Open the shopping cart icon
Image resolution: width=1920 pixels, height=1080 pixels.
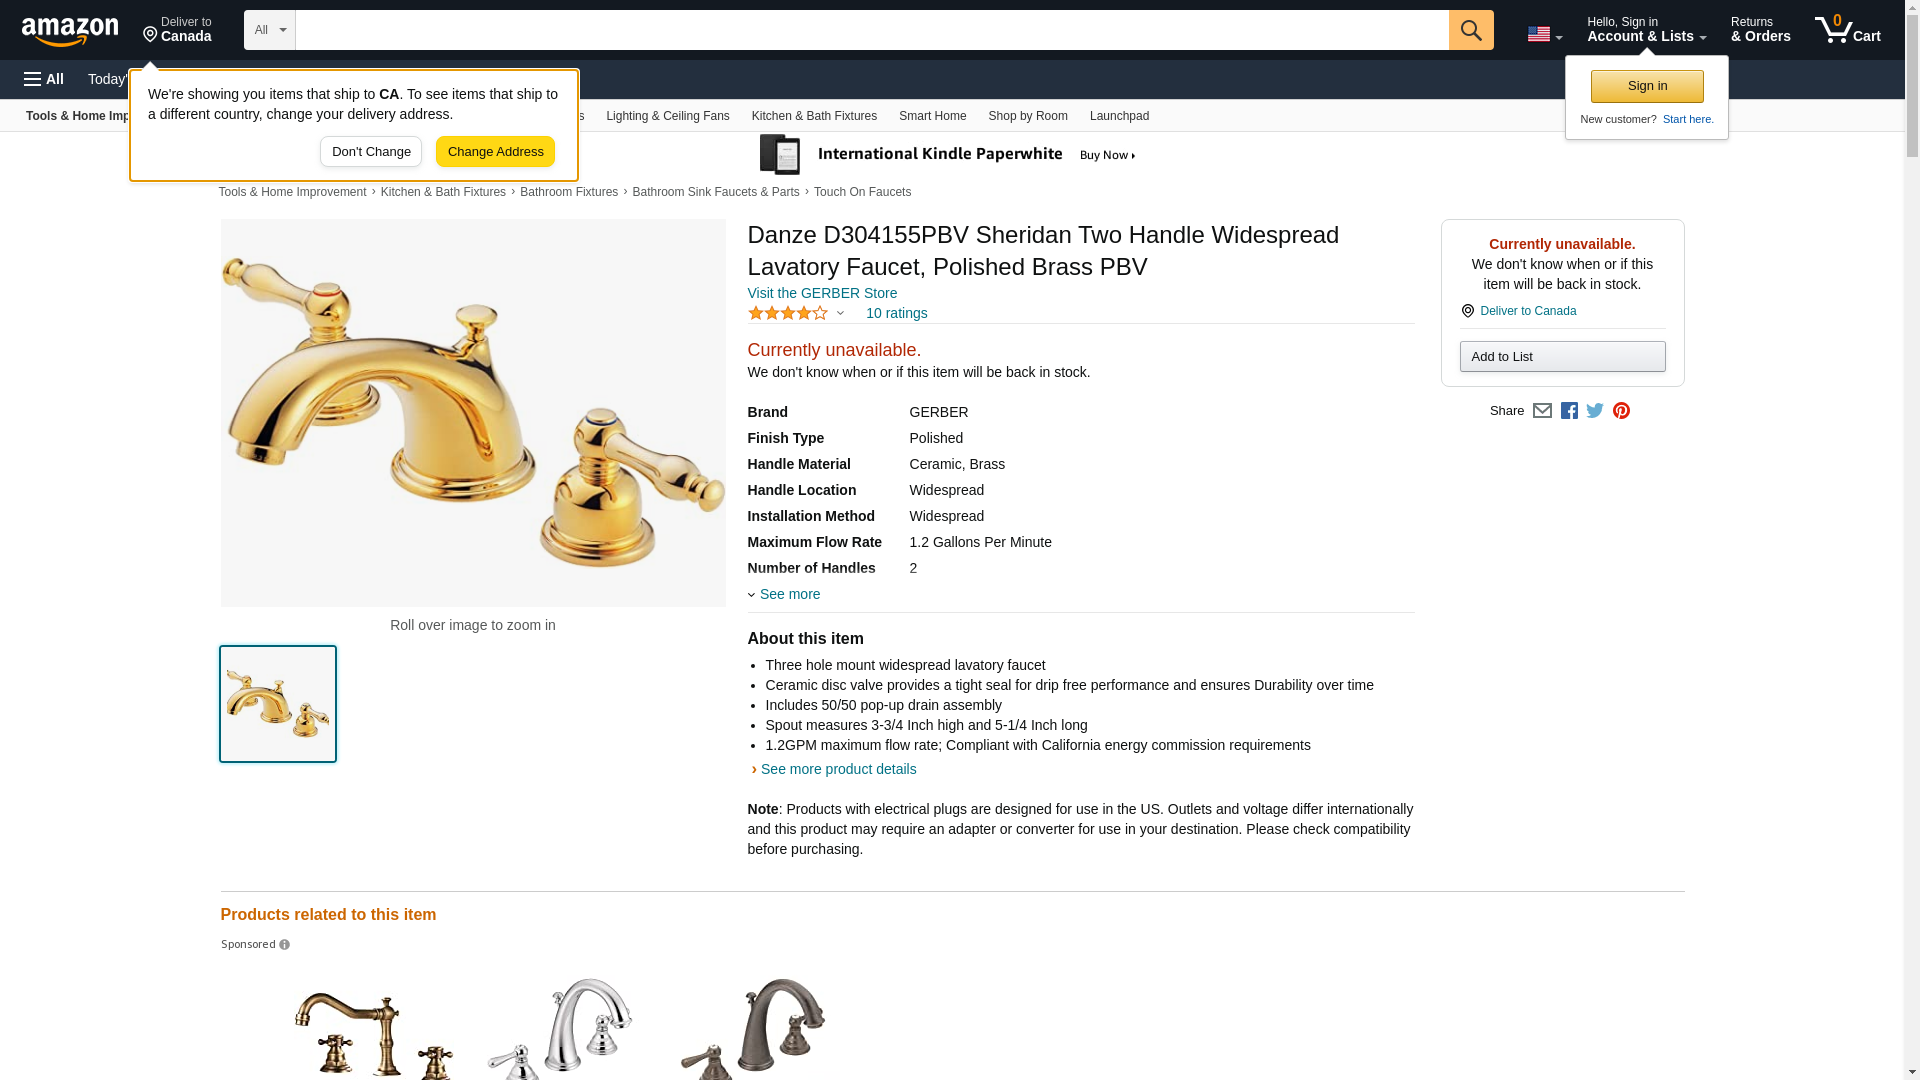(1848, 30)
